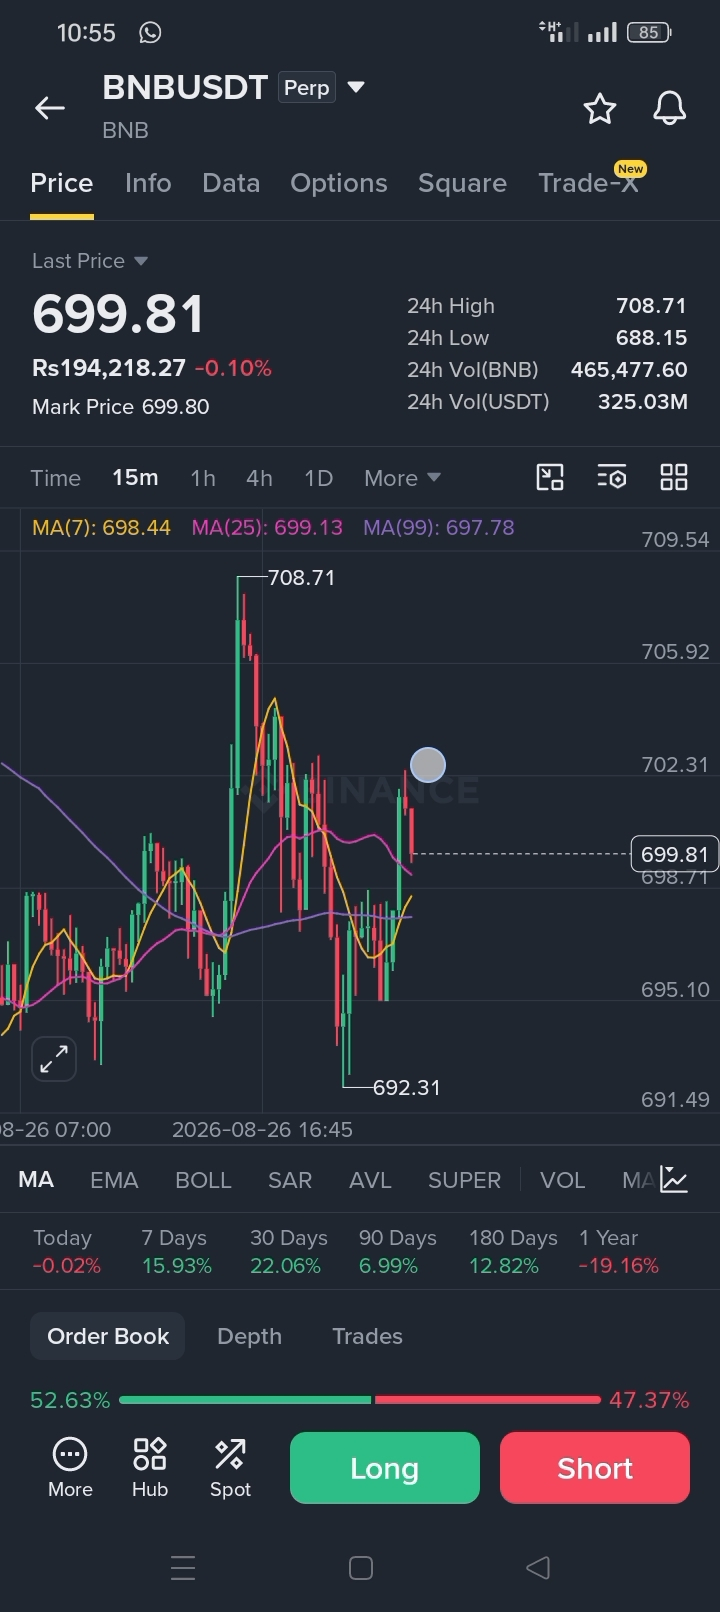The width and height of the screenshot is (720, 1612).
Task: Toggle the SAR indicator
Action: [x=290, y=1180]
